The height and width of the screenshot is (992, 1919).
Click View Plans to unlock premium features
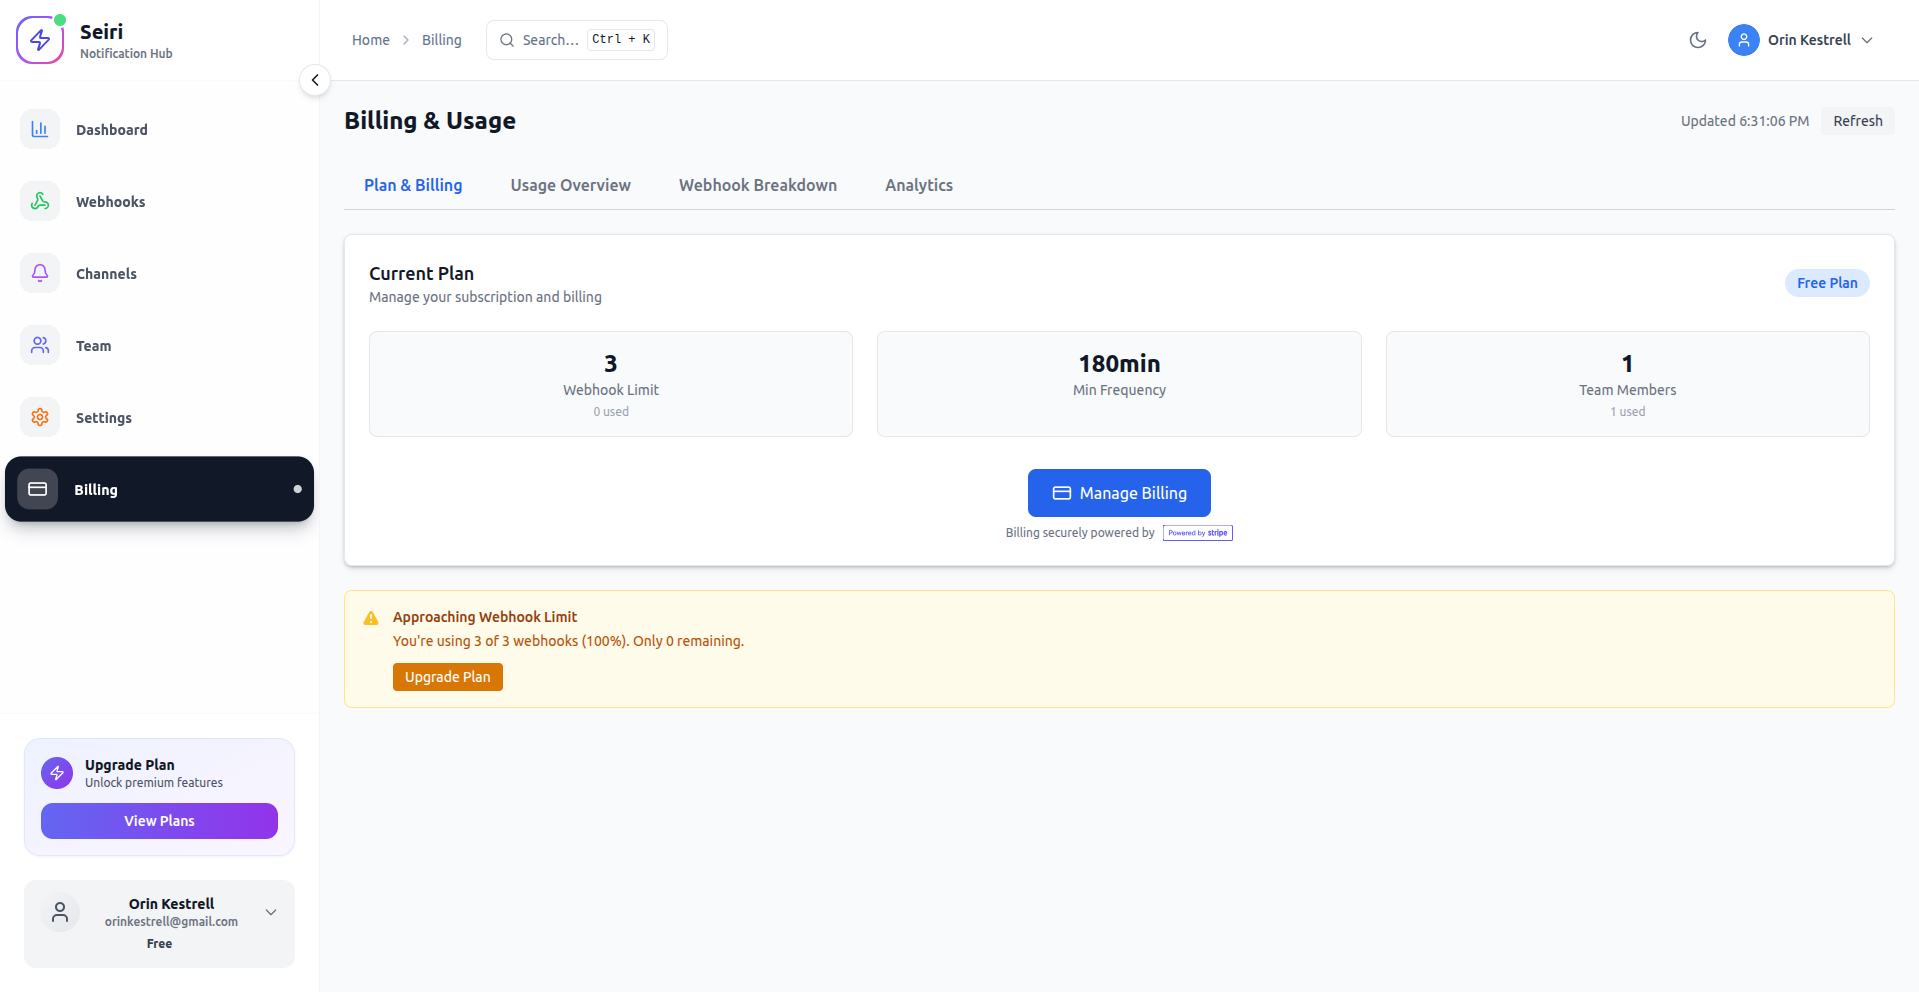158,820
